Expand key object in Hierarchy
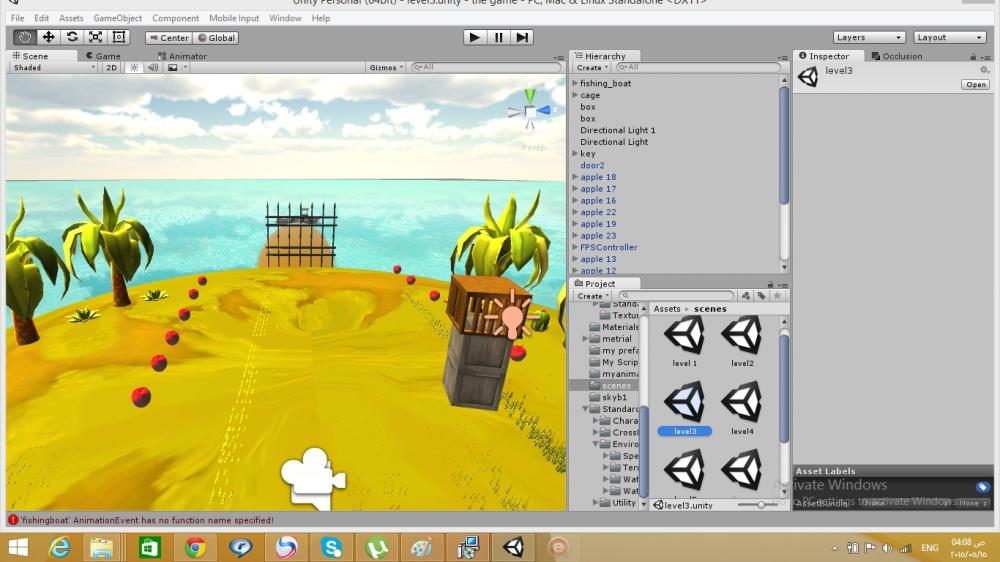The image size is (1000, 562). [x=575, y=154]
